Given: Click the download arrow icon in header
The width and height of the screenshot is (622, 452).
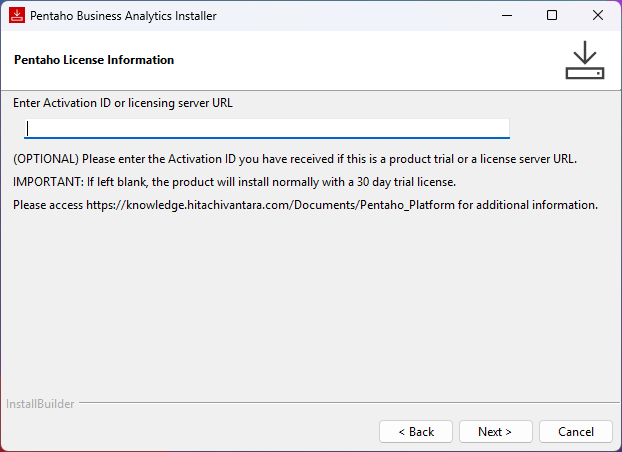Looking at the screenshot, I should pos(584,61).
